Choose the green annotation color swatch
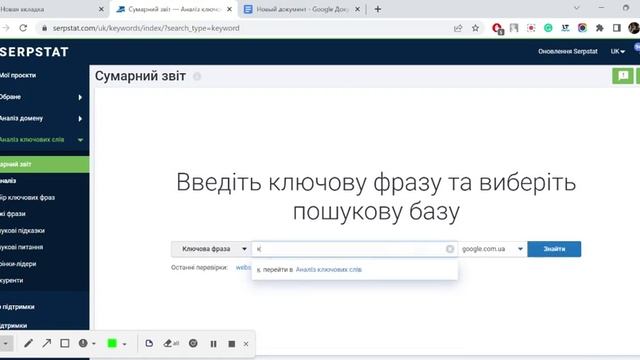The image size is (640, 360). pos(112,343)
